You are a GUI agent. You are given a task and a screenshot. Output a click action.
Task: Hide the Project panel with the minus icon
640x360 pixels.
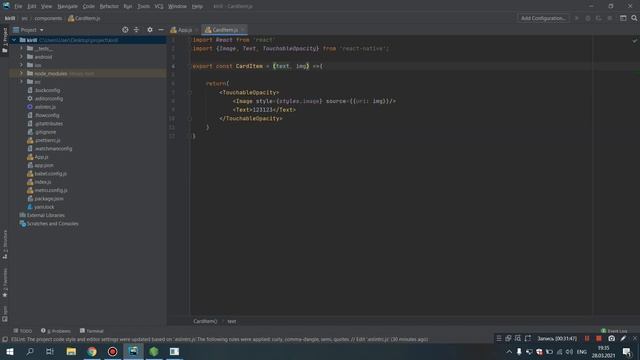pyautogui.click(x=161, y=30)
